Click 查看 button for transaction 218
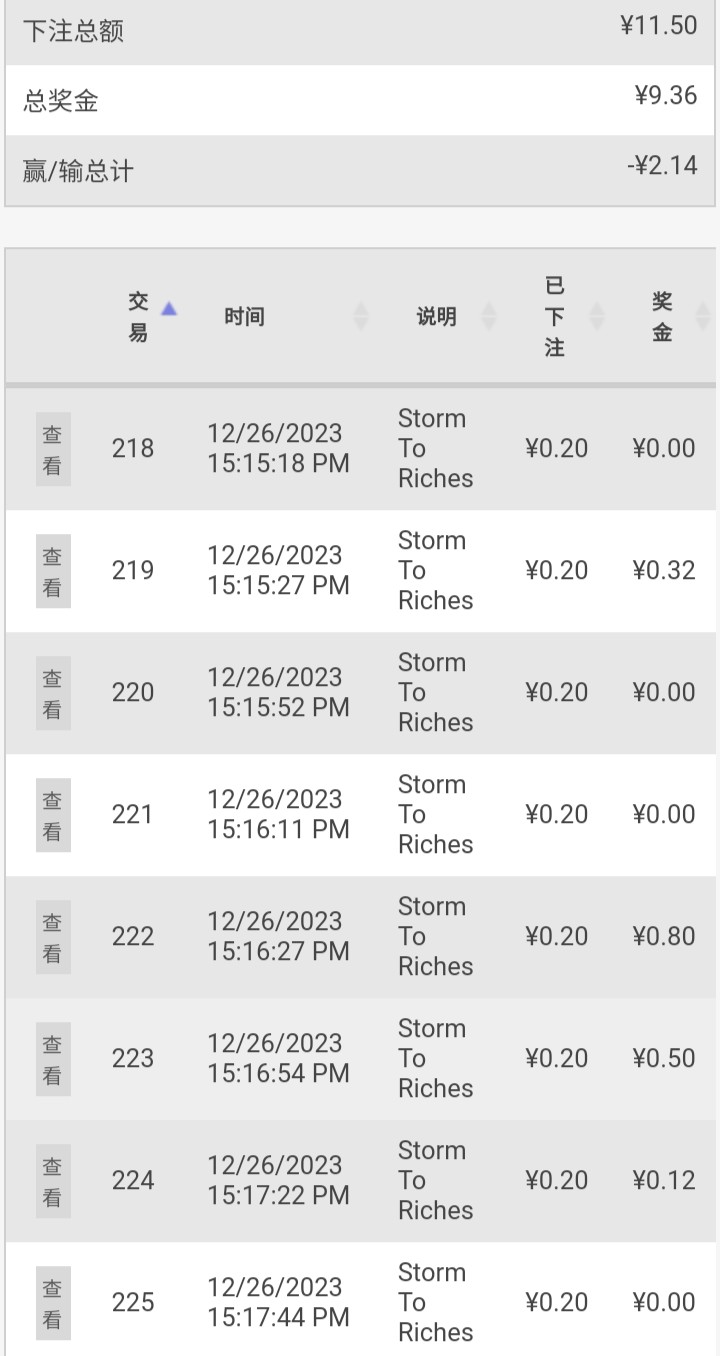720x1356 pixels. point(53,449)
